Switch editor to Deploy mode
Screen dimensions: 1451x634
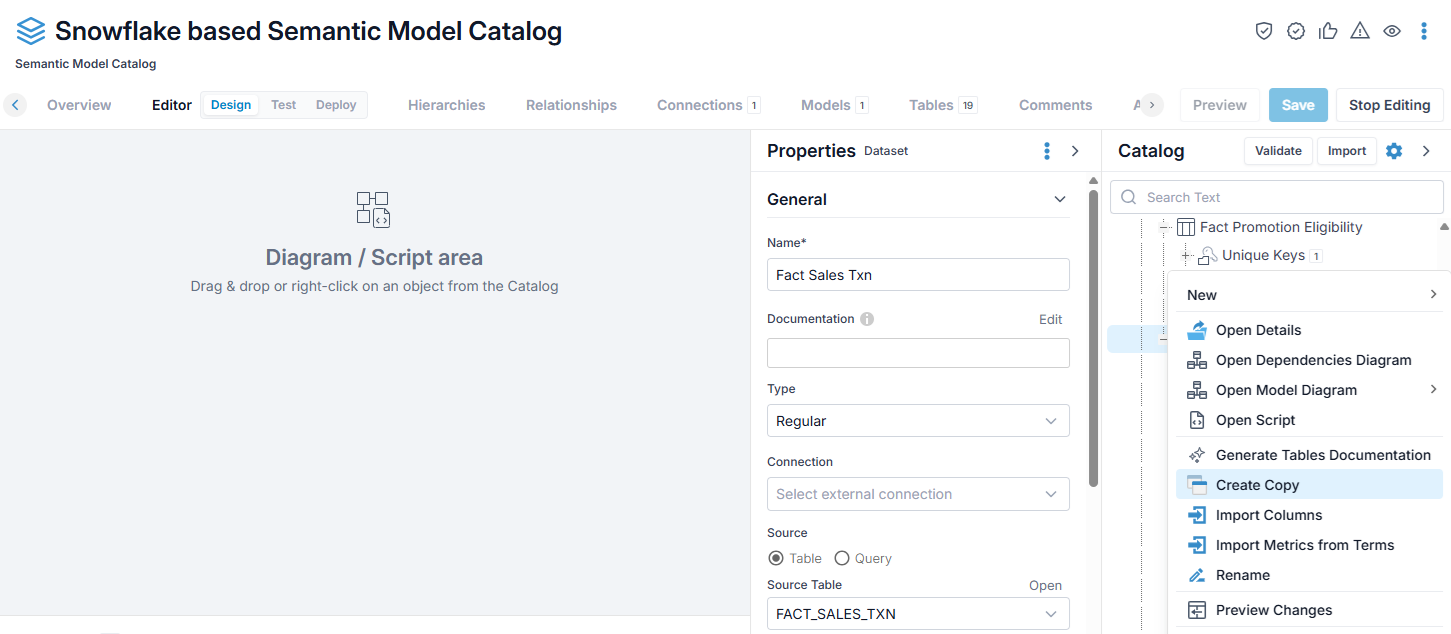(336, 105)
